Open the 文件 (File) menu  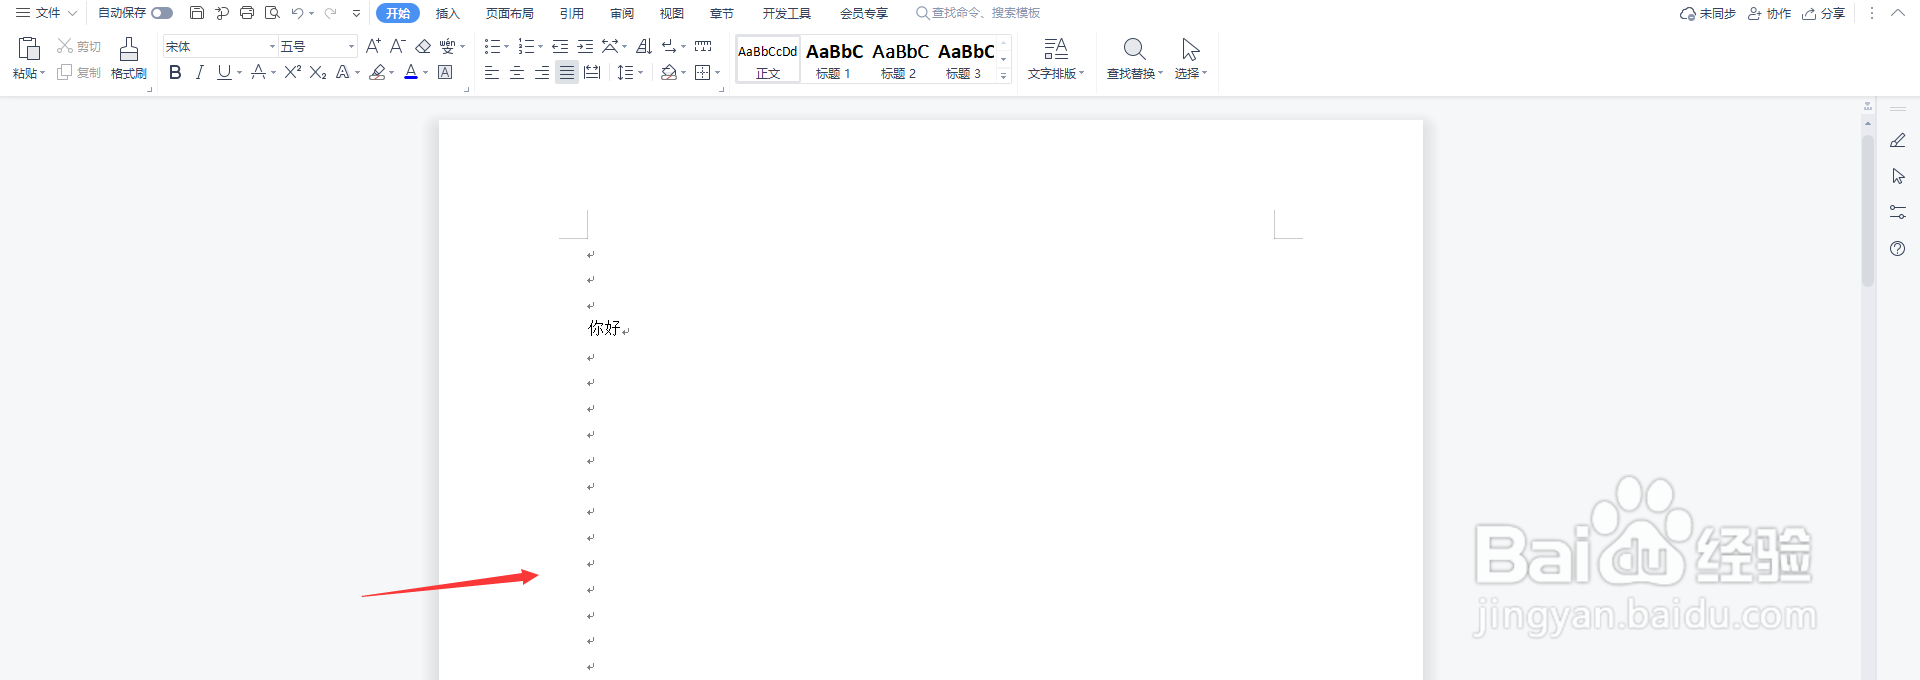46,13
